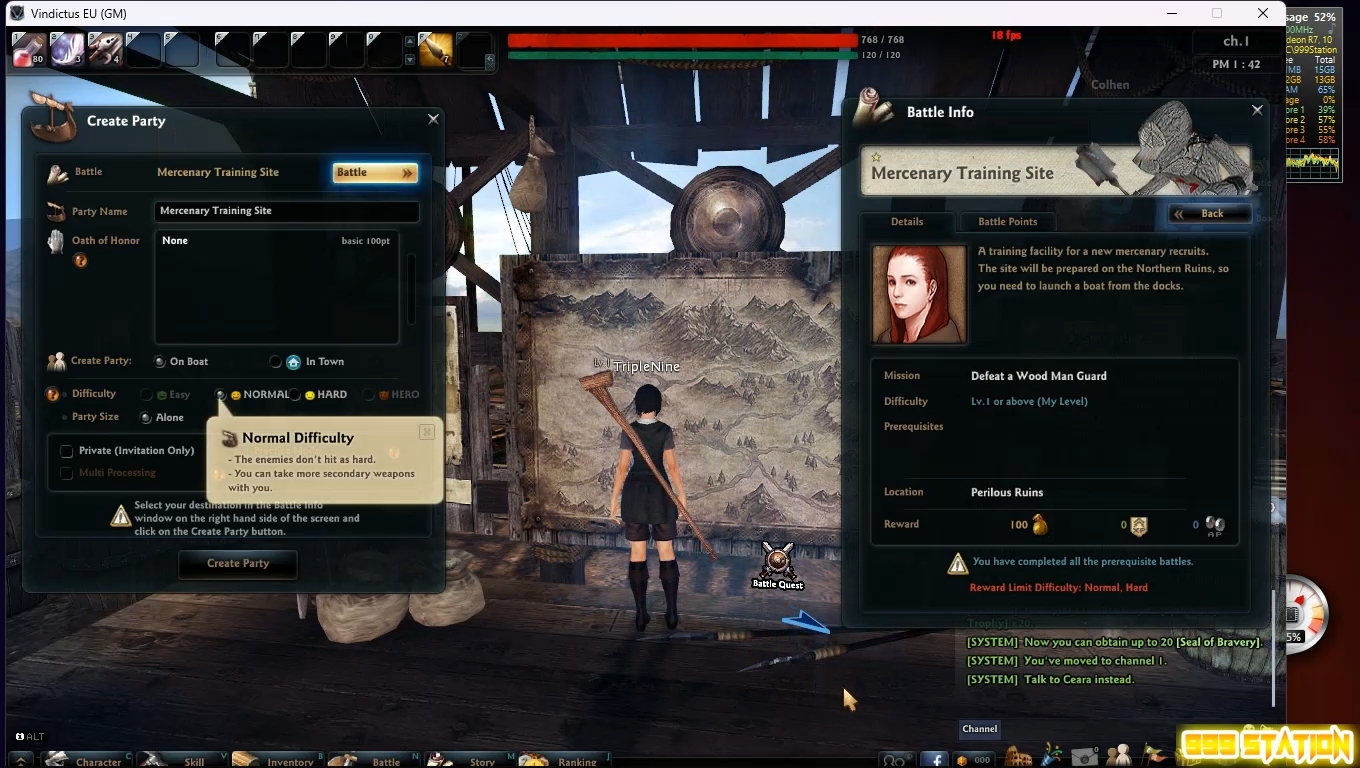Open the mailbox envelope icon
Screen dimensions: 1360x768
1085,757
